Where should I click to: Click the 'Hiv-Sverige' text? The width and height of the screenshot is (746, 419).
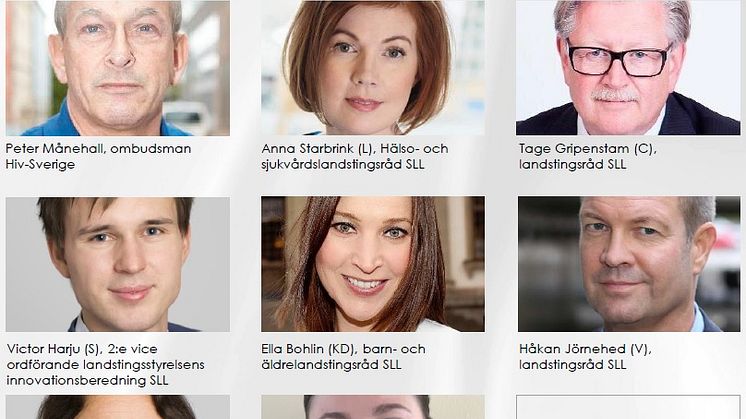40,165
